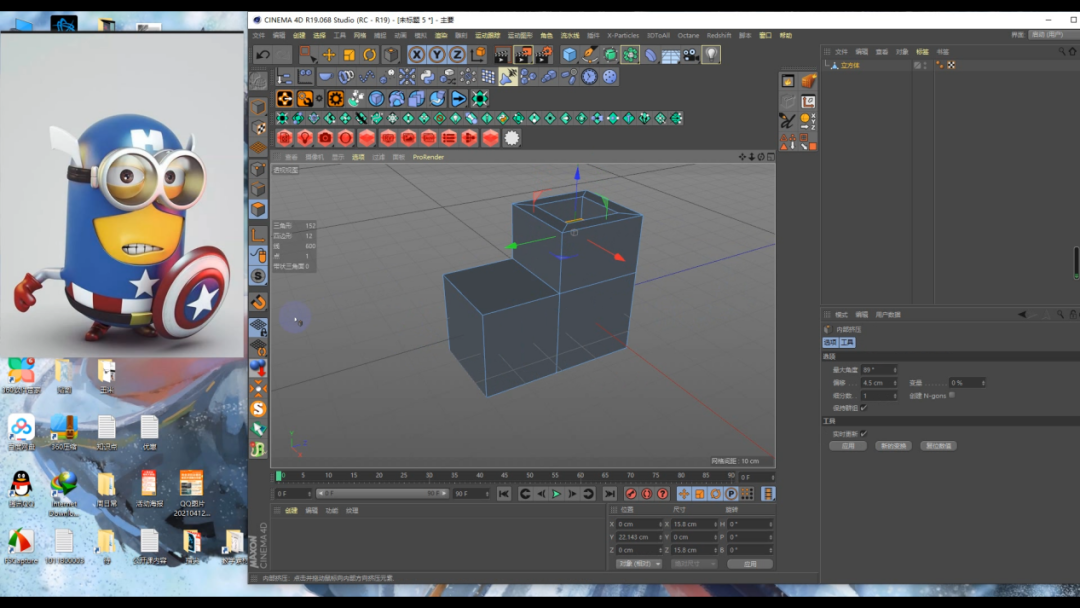Select the Rotate tool icon
The width and height of the screenshot is (1080, 608).
(370, 54)
